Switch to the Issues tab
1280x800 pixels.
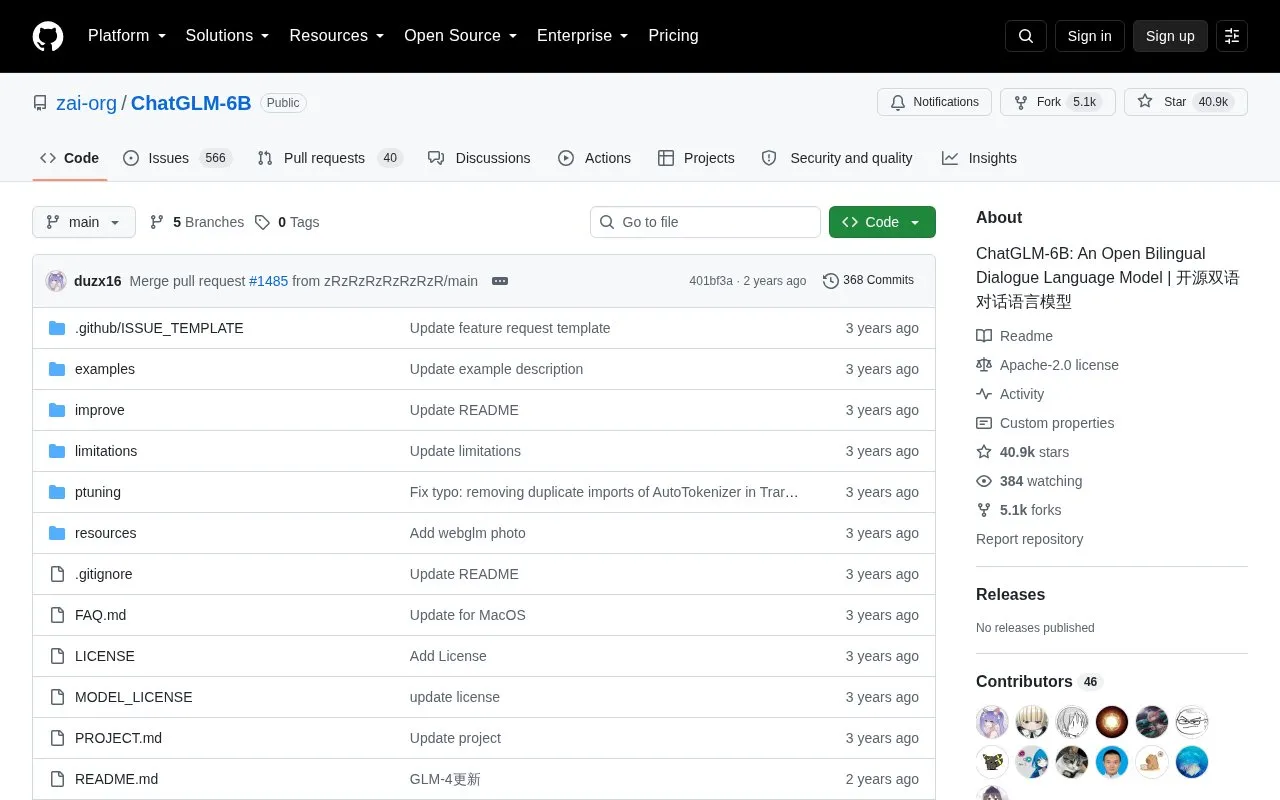coord(177,158)
